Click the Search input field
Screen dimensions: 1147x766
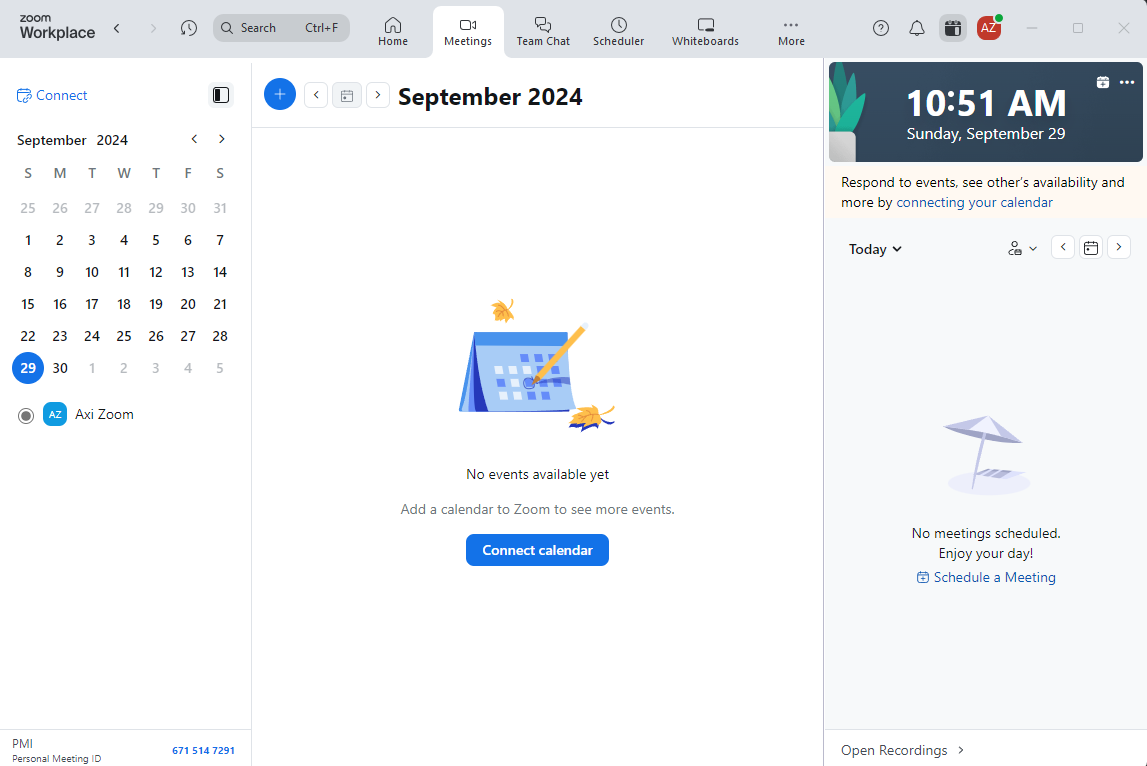[x=281, y=28]
